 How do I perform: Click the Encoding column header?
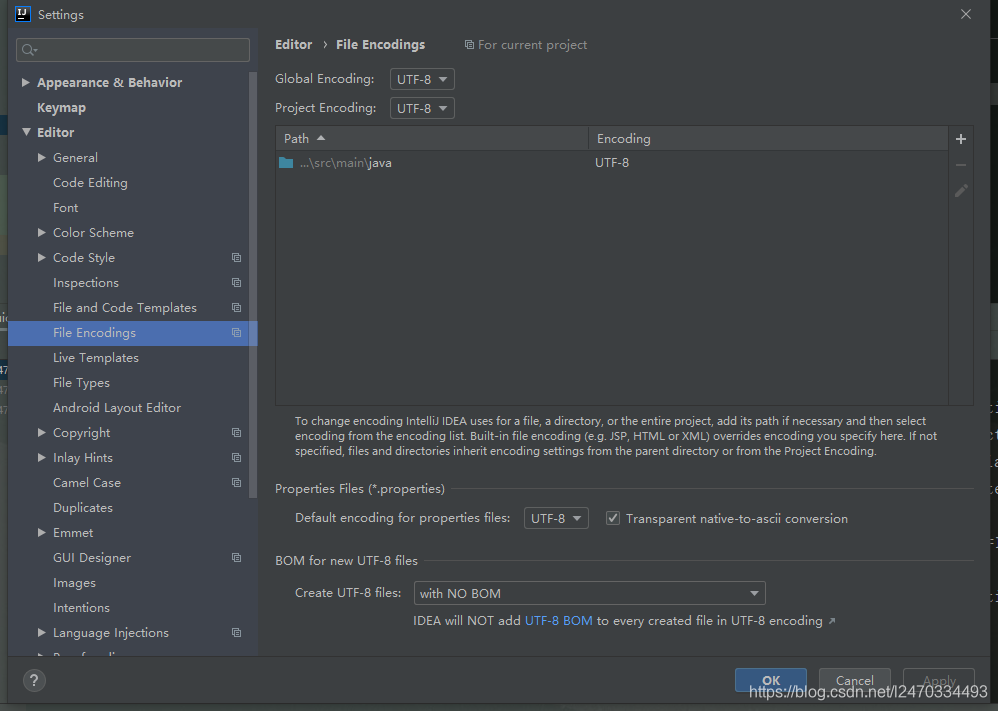point(768,138)
